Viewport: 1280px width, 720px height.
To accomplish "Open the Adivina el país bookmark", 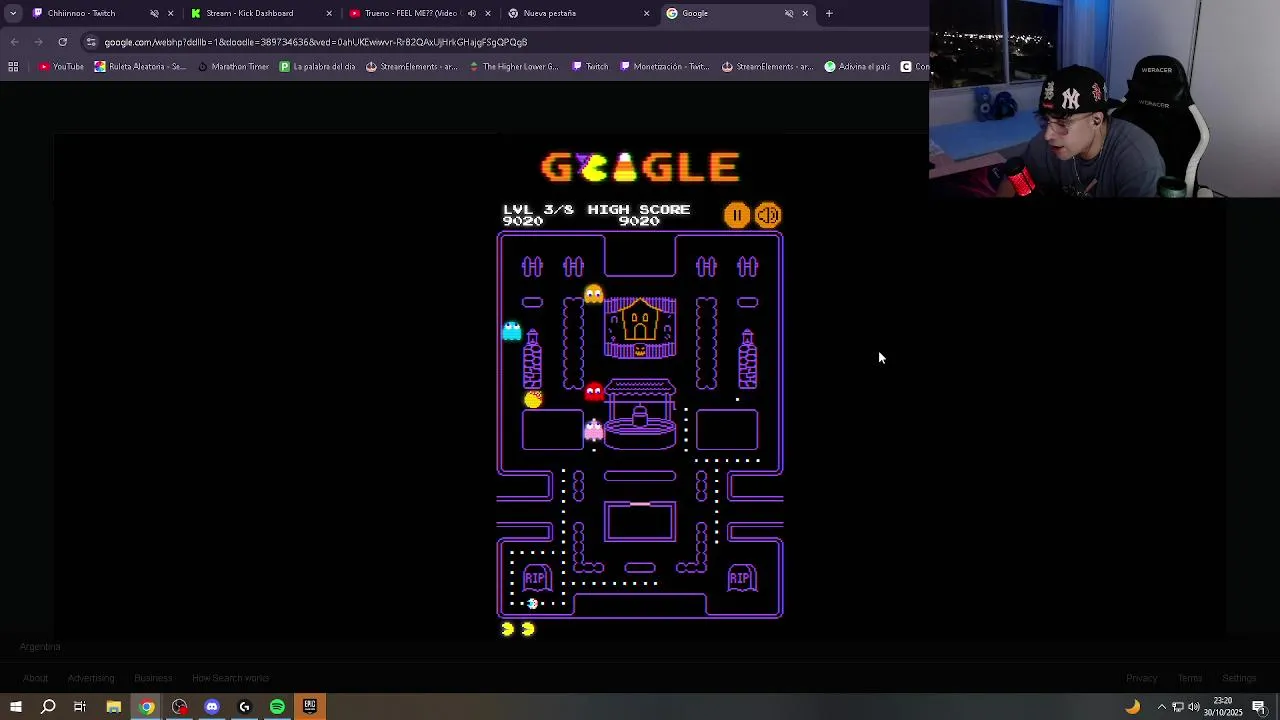I will [857, 67].
